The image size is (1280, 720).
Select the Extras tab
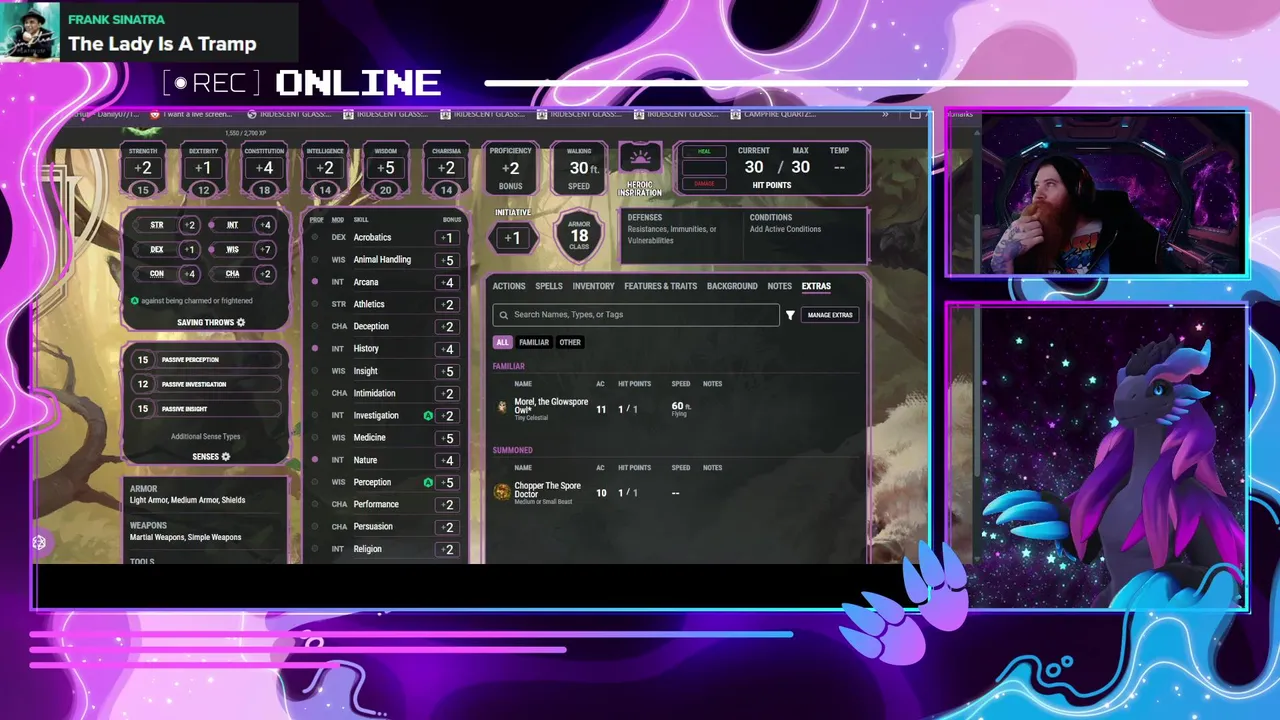[816, 286]
